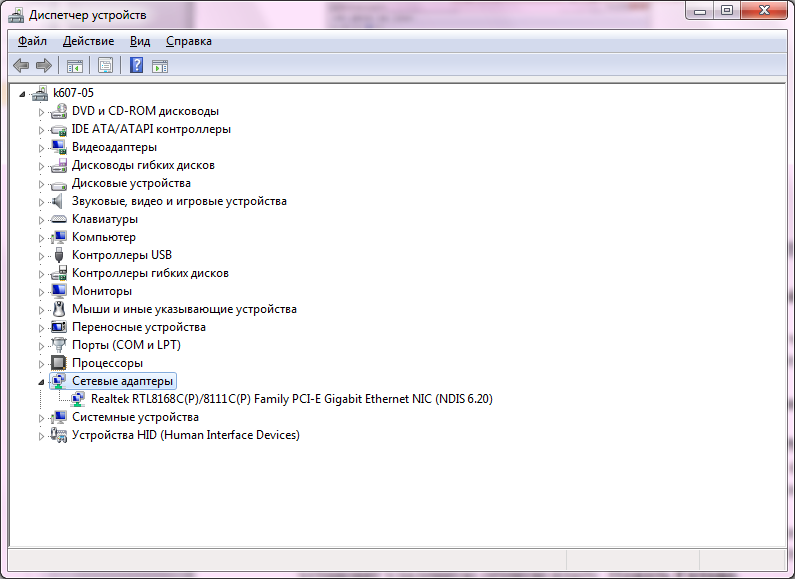This screenshot has width=795, height=579.
Task: Click the Диспетчер устройств title bar icon
Action: [x=16, y=15]
